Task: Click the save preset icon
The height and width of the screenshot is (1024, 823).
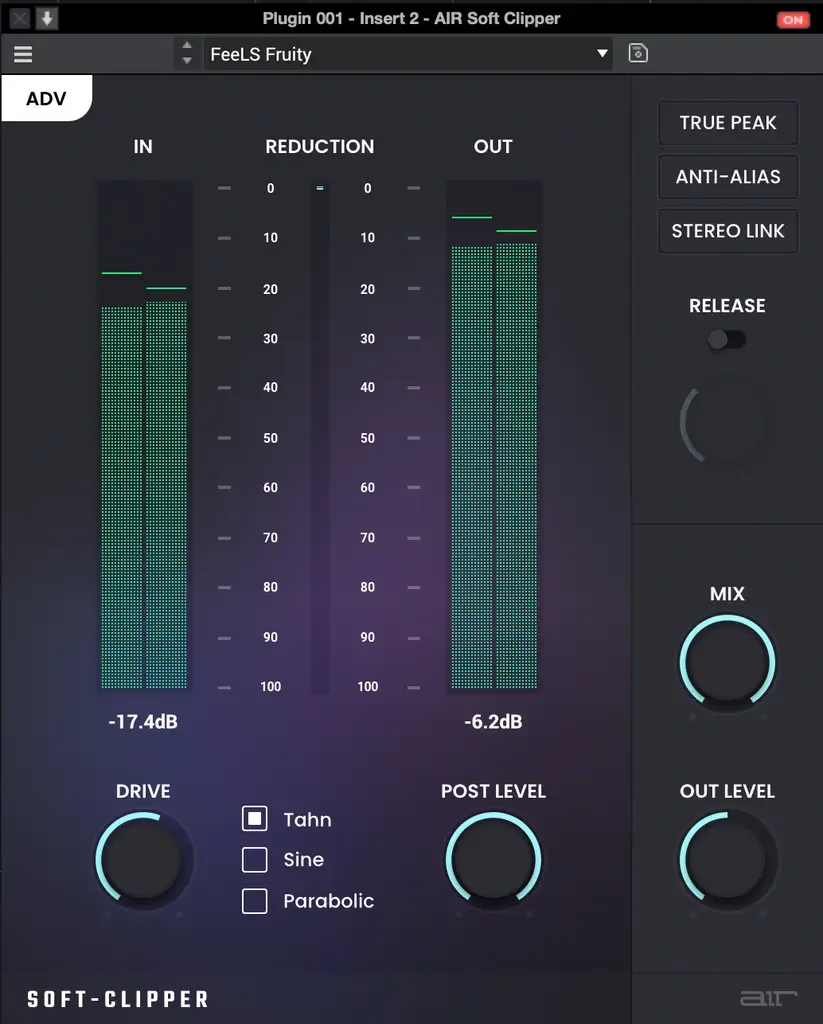Action: click(x=637, y=53)
